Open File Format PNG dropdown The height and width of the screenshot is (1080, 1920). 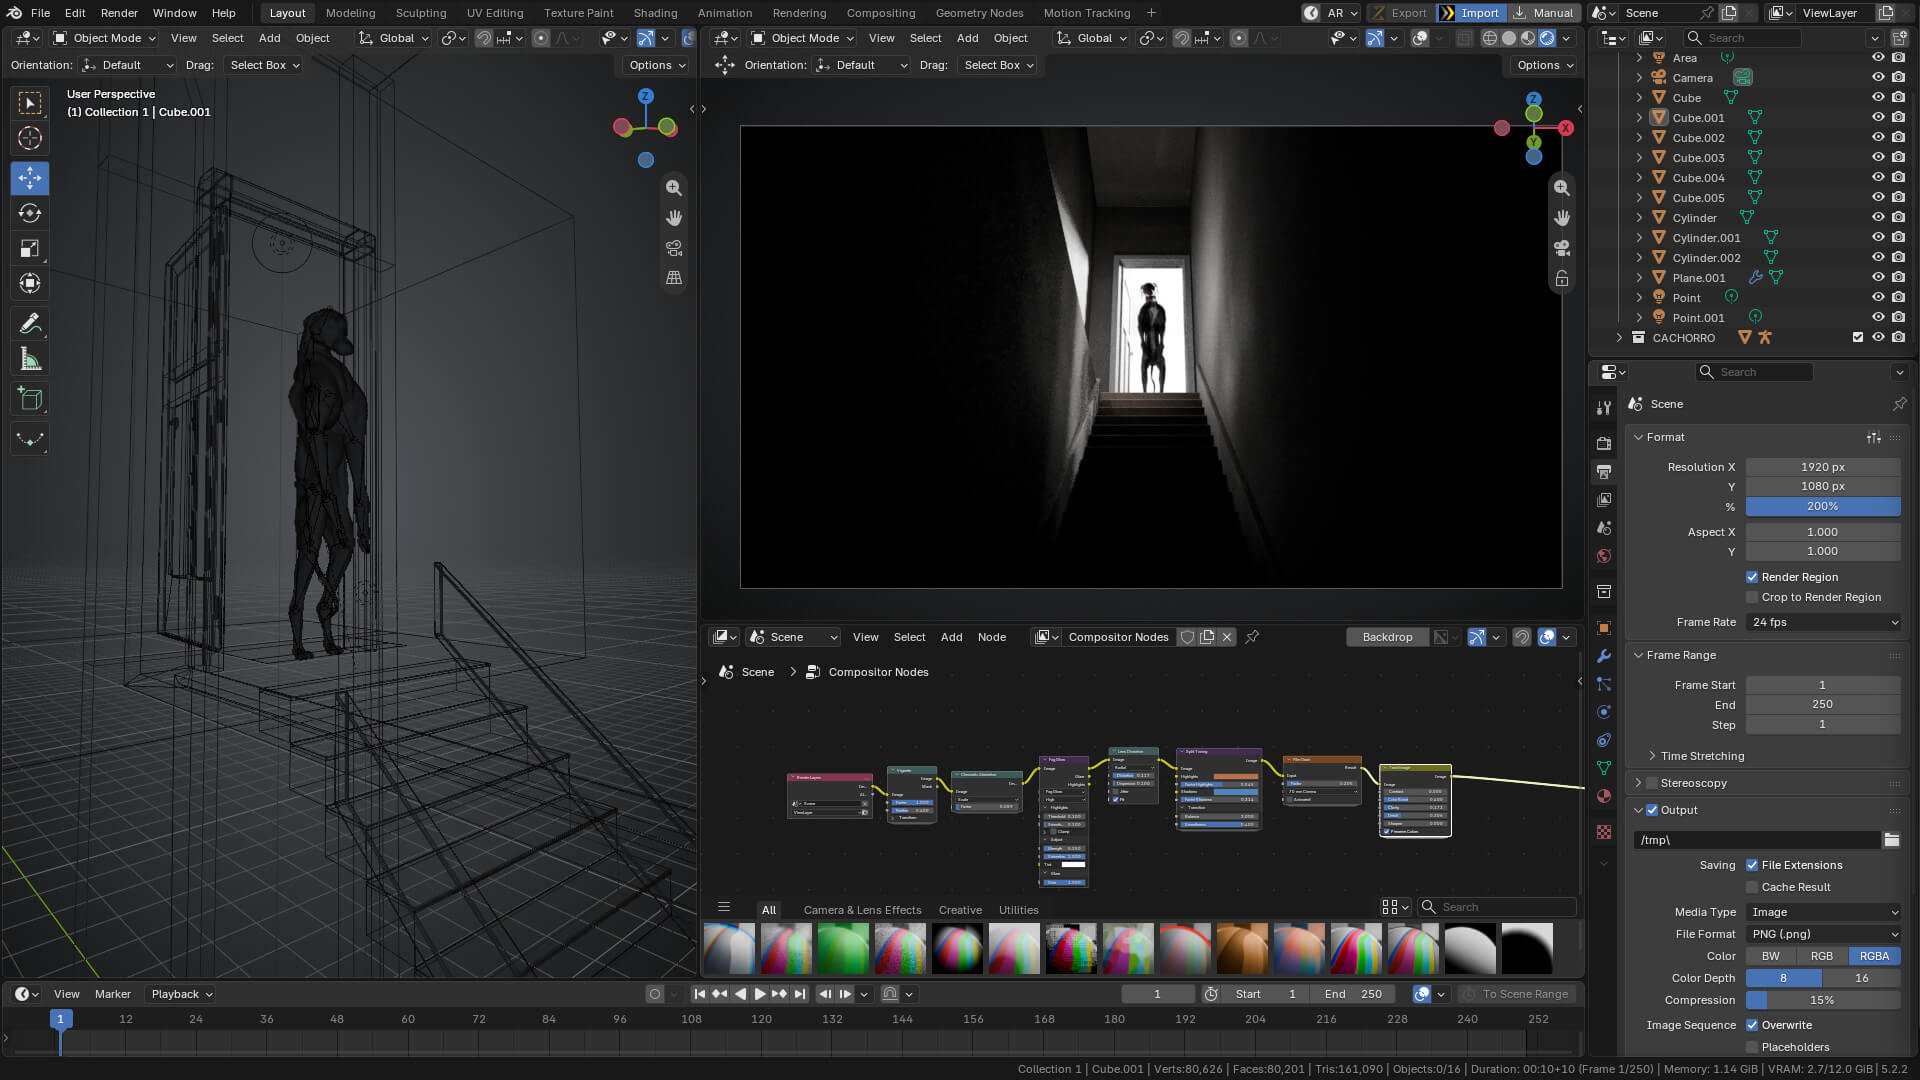click(1823, 934)
